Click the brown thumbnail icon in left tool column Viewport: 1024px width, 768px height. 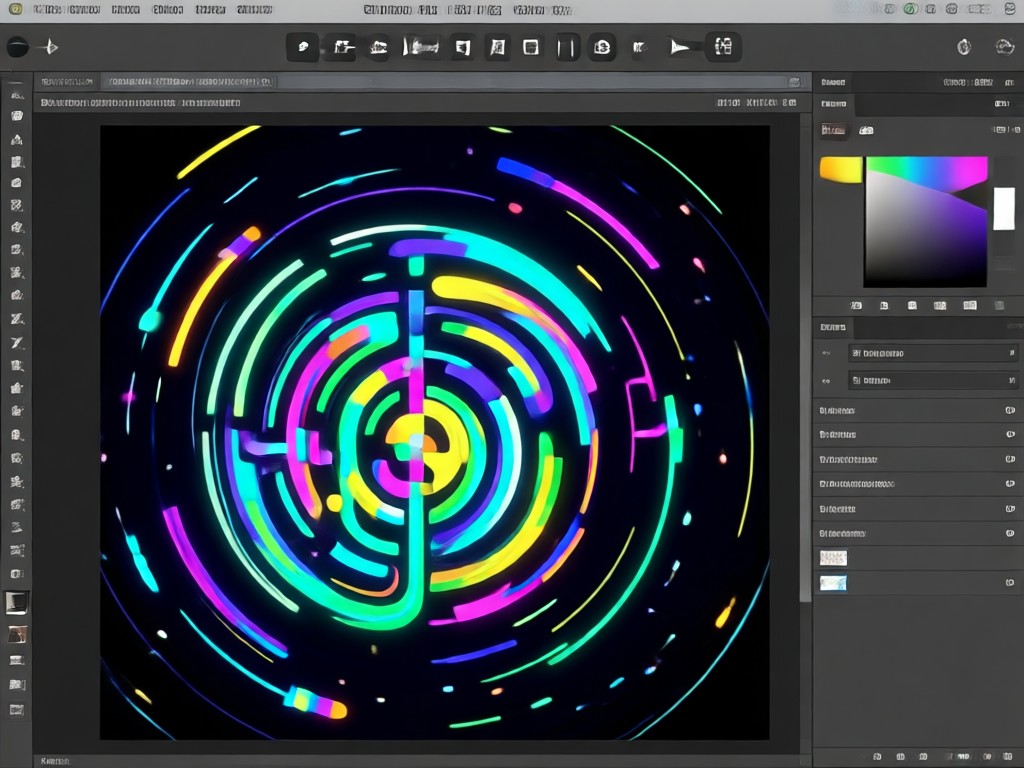[17, 634]
